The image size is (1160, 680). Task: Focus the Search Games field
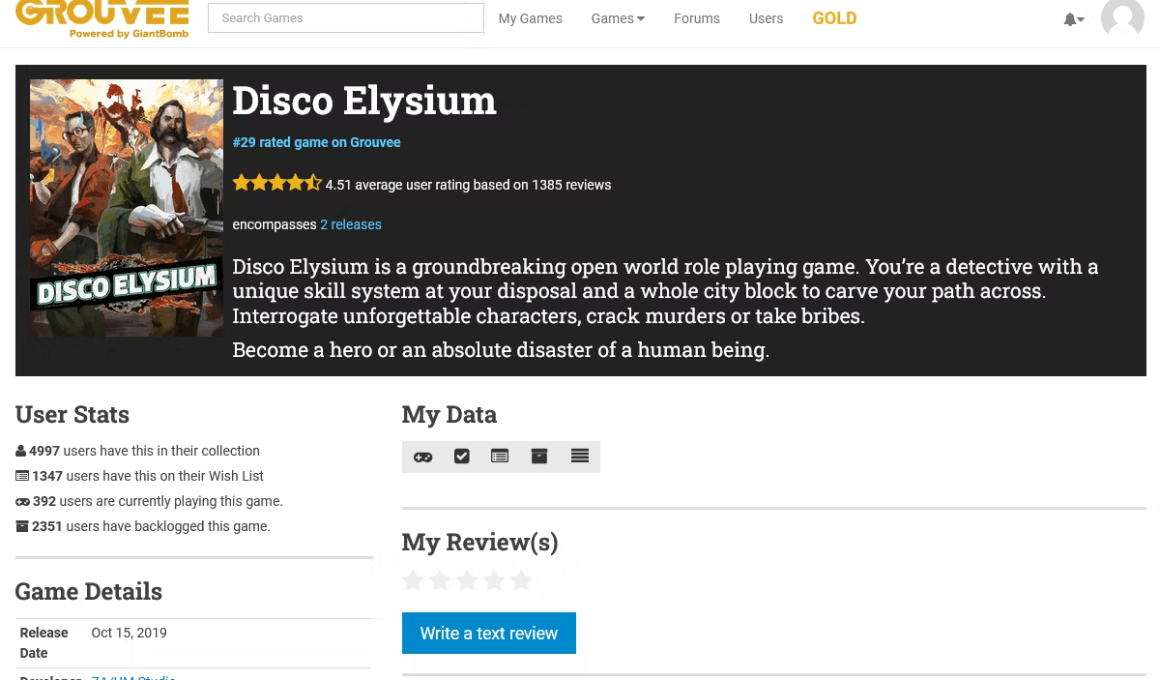coord(345,18)
